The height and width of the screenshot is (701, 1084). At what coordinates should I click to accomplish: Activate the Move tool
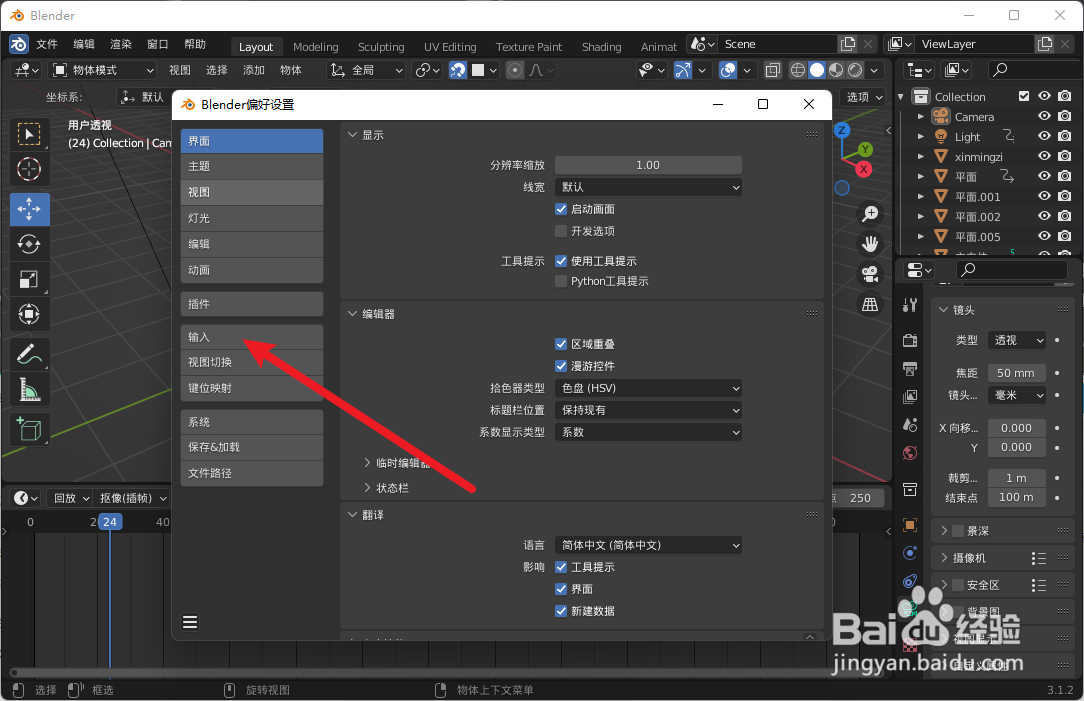click(x=29, y=209)
